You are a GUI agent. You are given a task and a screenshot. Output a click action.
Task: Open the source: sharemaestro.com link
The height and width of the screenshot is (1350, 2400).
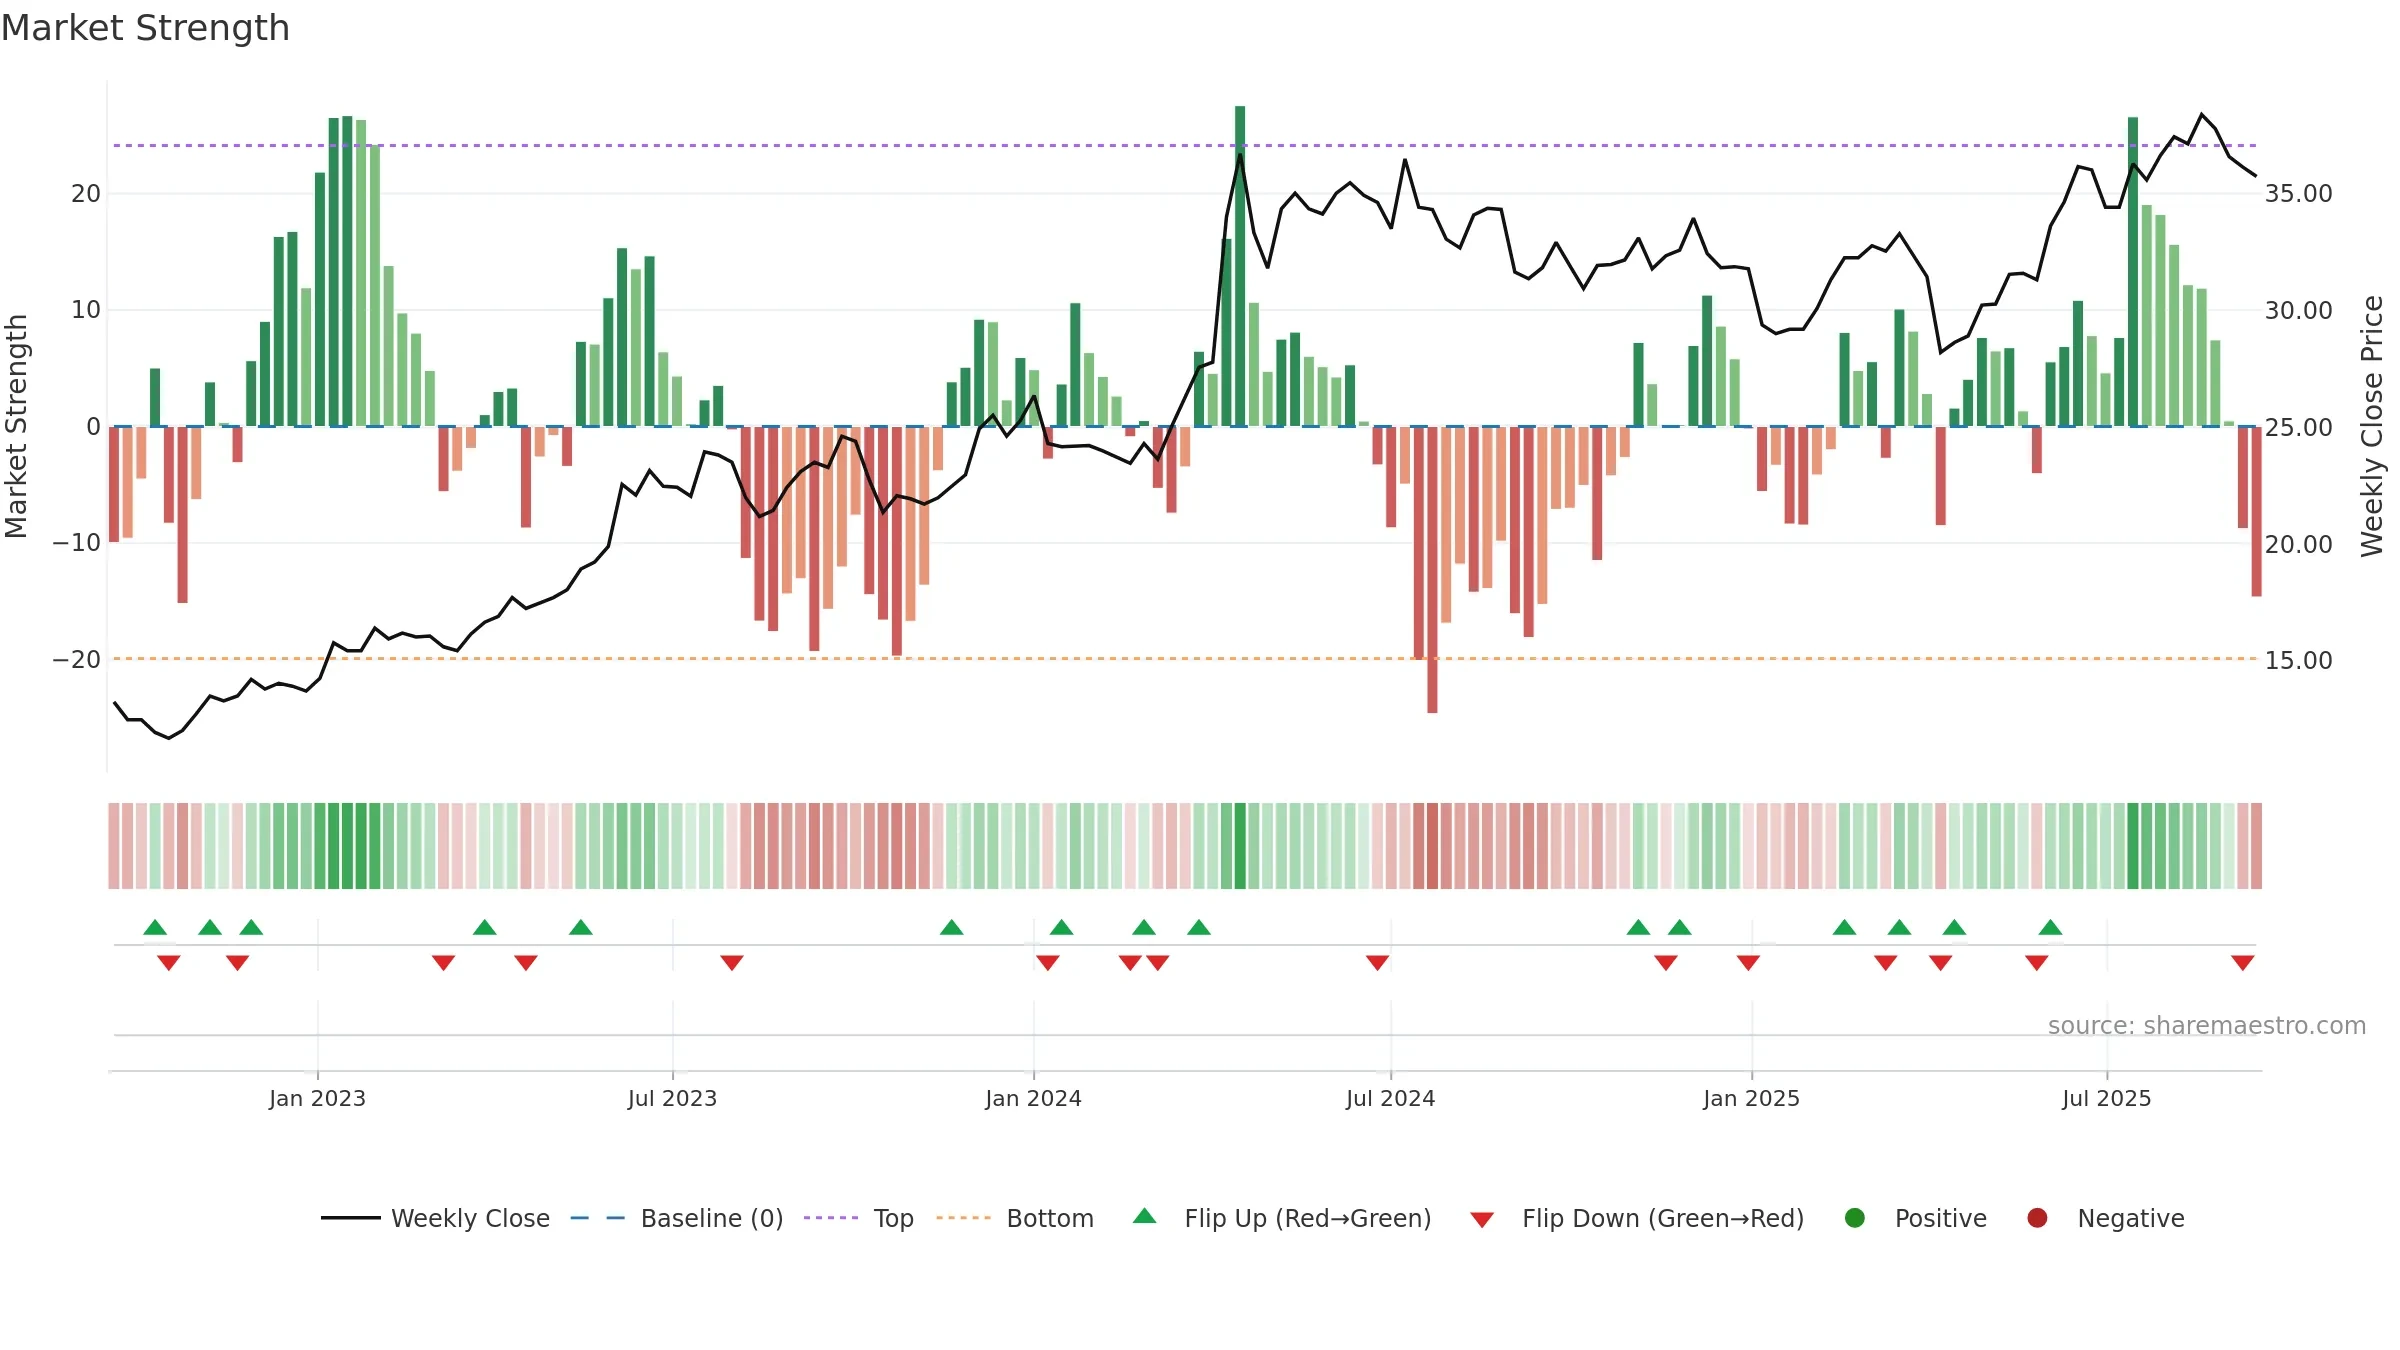(x=2207, y=1026)
